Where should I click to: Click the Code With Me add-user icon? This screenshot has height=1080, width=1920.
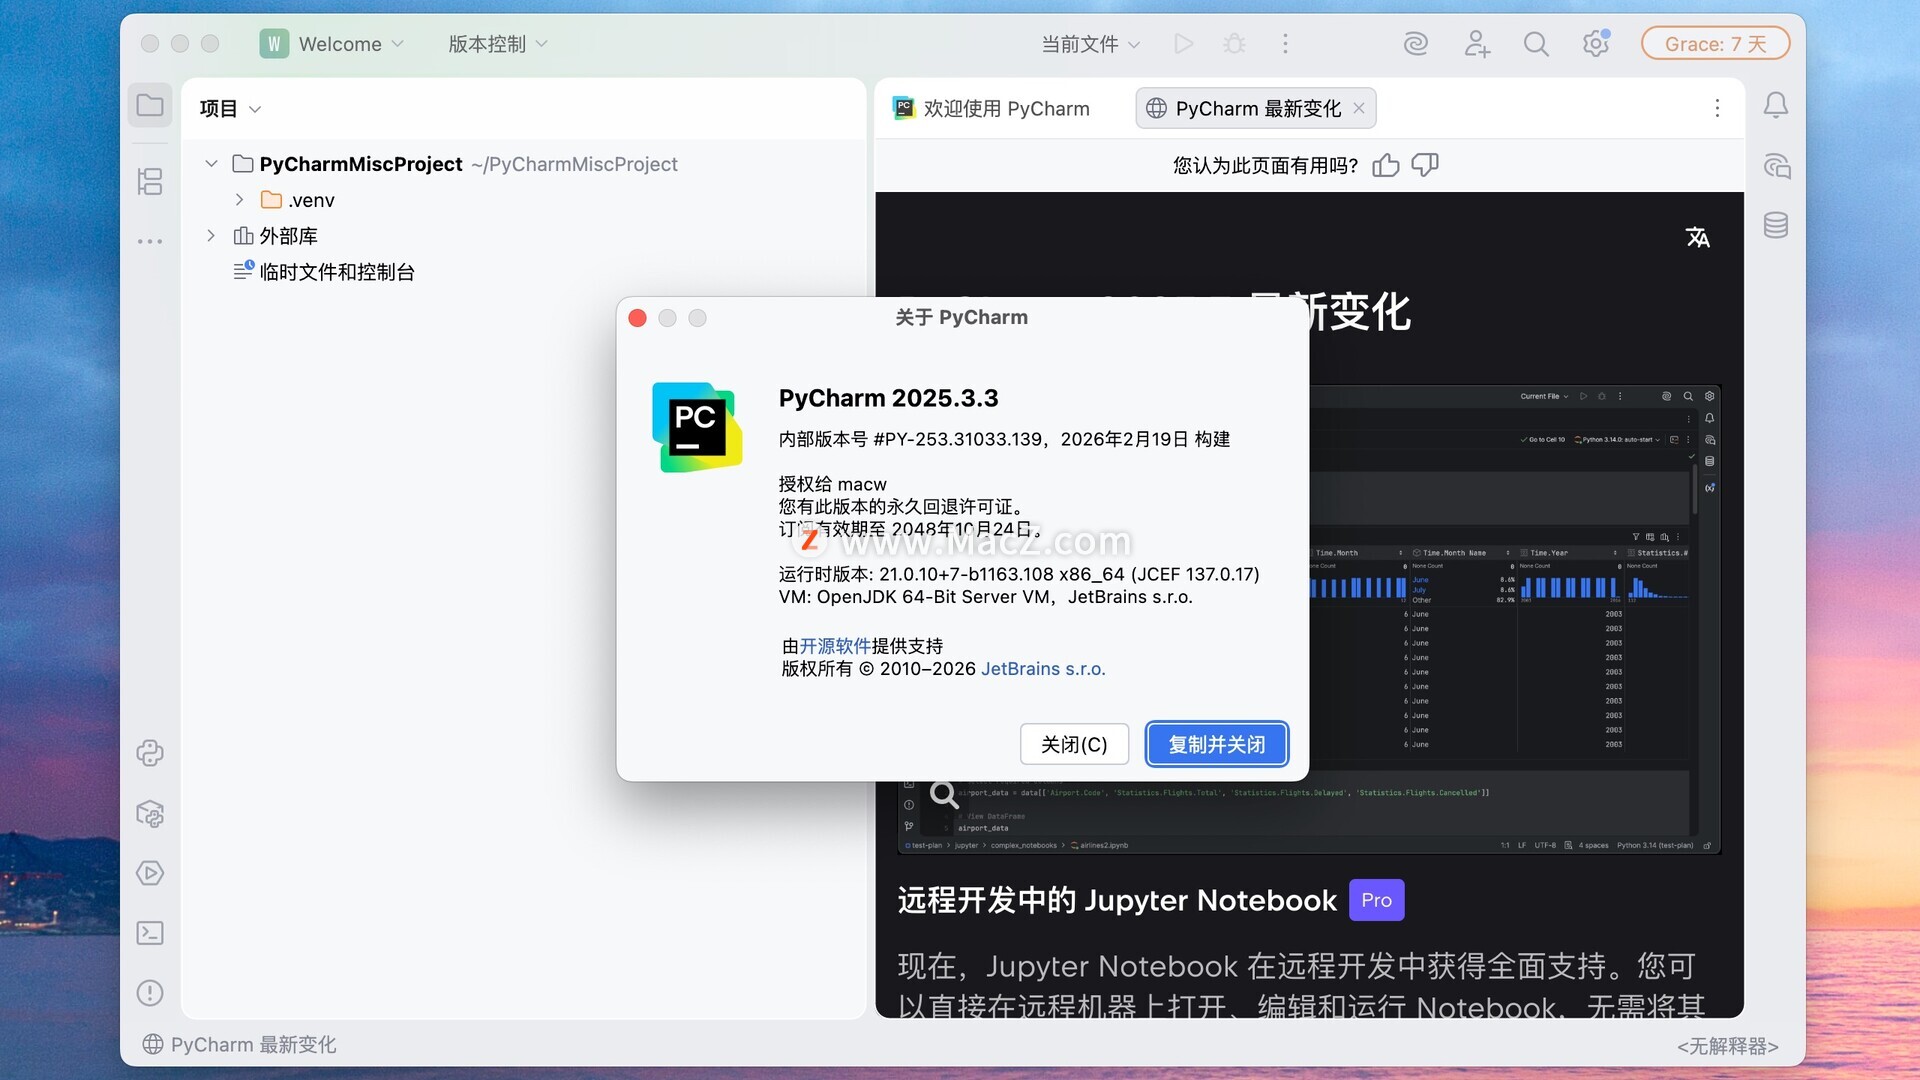(x=1476, y=44)
